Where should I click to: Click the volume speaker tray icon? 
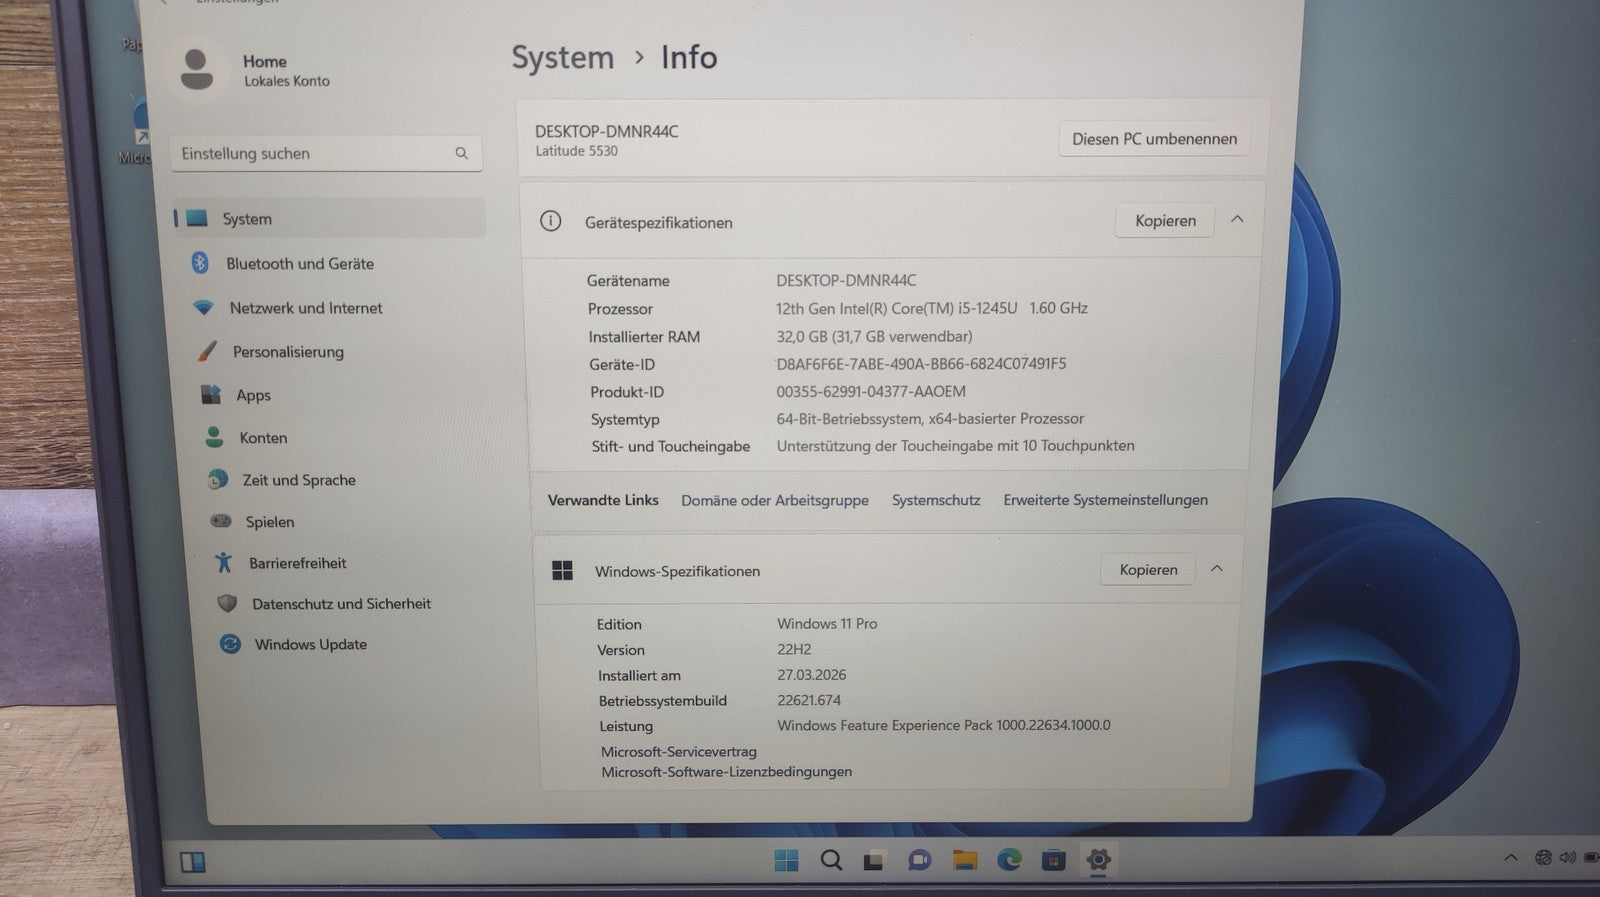1567,858
